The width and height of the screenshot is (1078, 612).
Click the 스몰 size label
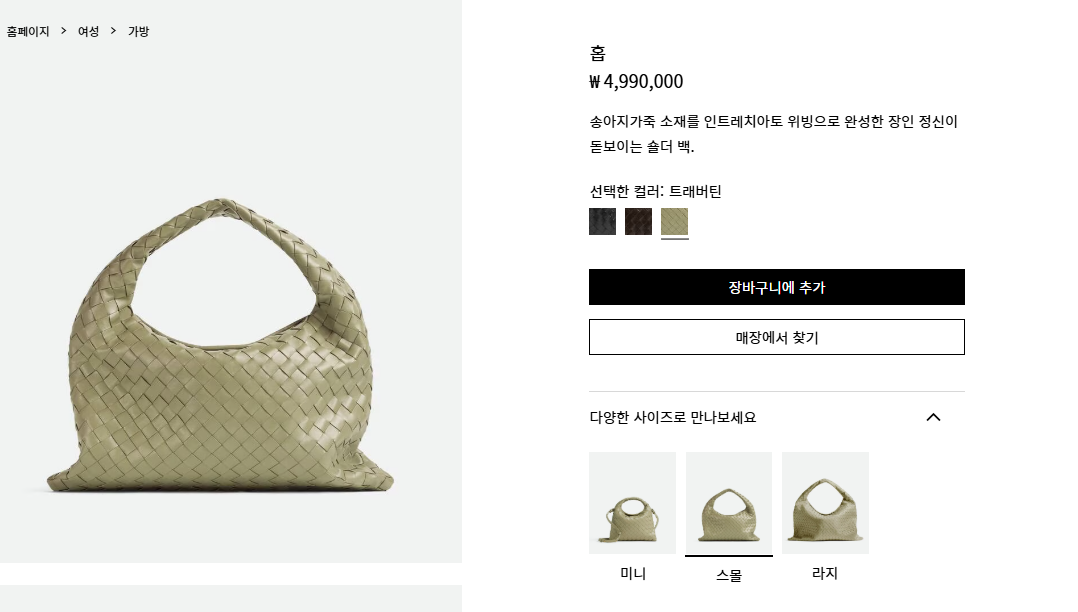pyautogui.click(x=729, y=575)
